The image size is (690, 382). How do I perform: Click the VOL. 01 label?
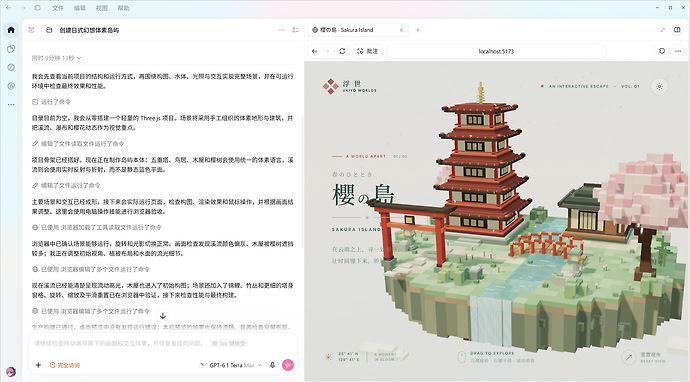tap(630, 86)
